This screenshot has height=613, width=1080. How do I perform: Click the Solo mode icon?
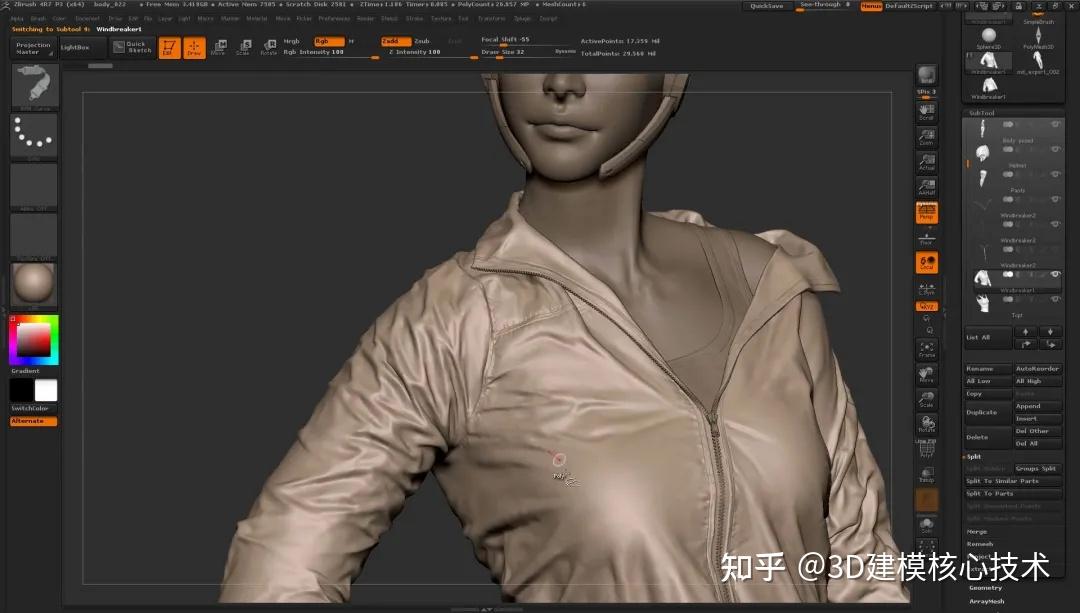(926, 525)
